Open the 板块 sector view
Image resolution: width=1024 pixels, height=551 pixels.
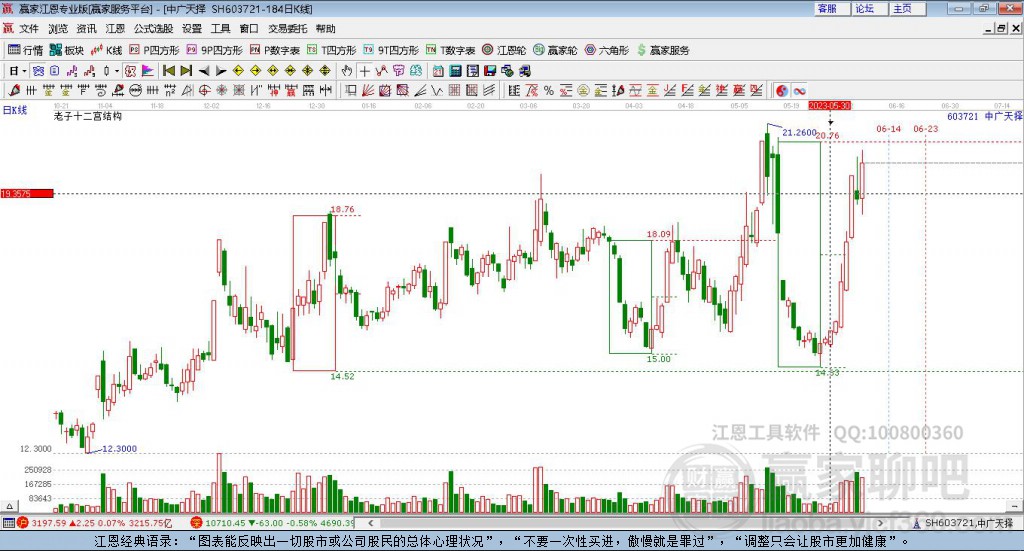pyautogui.click(x=68, y=50)
